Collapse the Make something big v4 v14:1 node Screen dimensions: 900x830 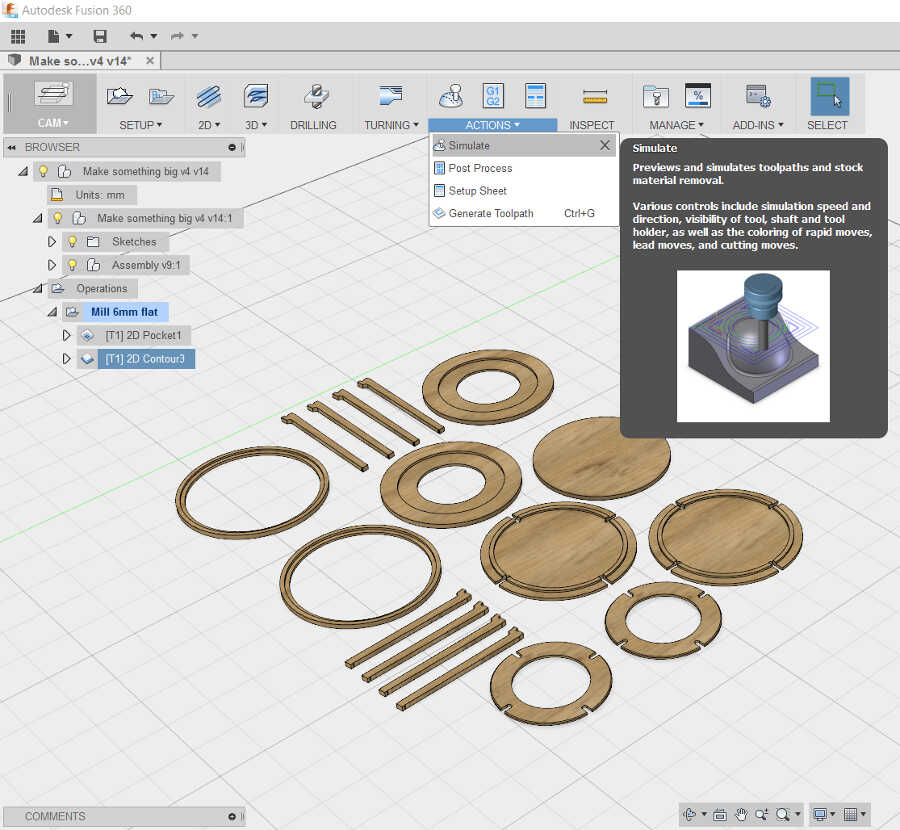pyautogui.click(x=37, y=218)
